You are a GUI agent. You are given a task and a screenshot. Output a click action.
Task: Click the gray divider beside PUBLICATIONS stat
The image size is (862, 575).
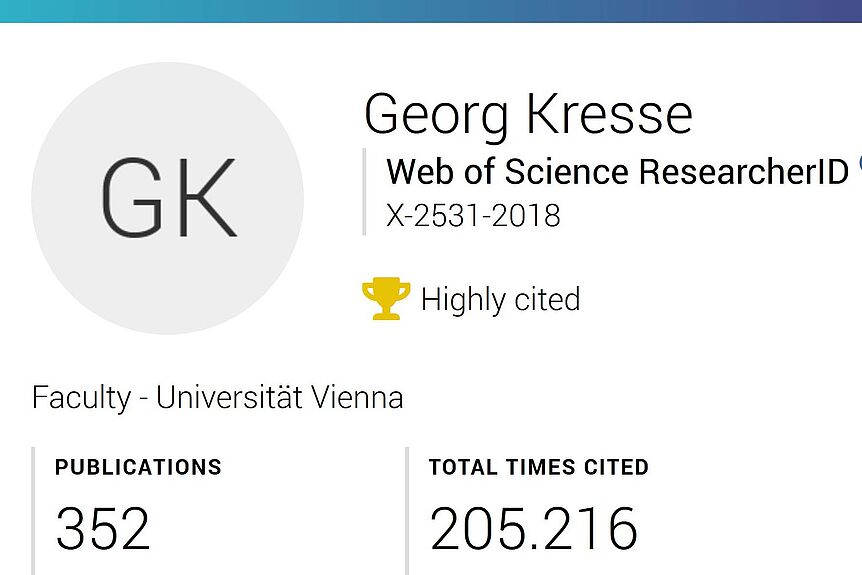[x=34, y=511]
